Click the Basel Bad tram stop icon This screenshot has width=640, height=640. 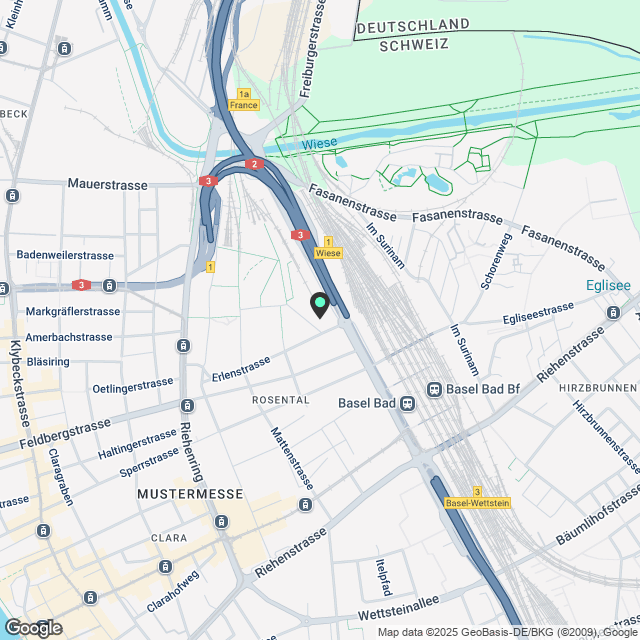point(407,404)
